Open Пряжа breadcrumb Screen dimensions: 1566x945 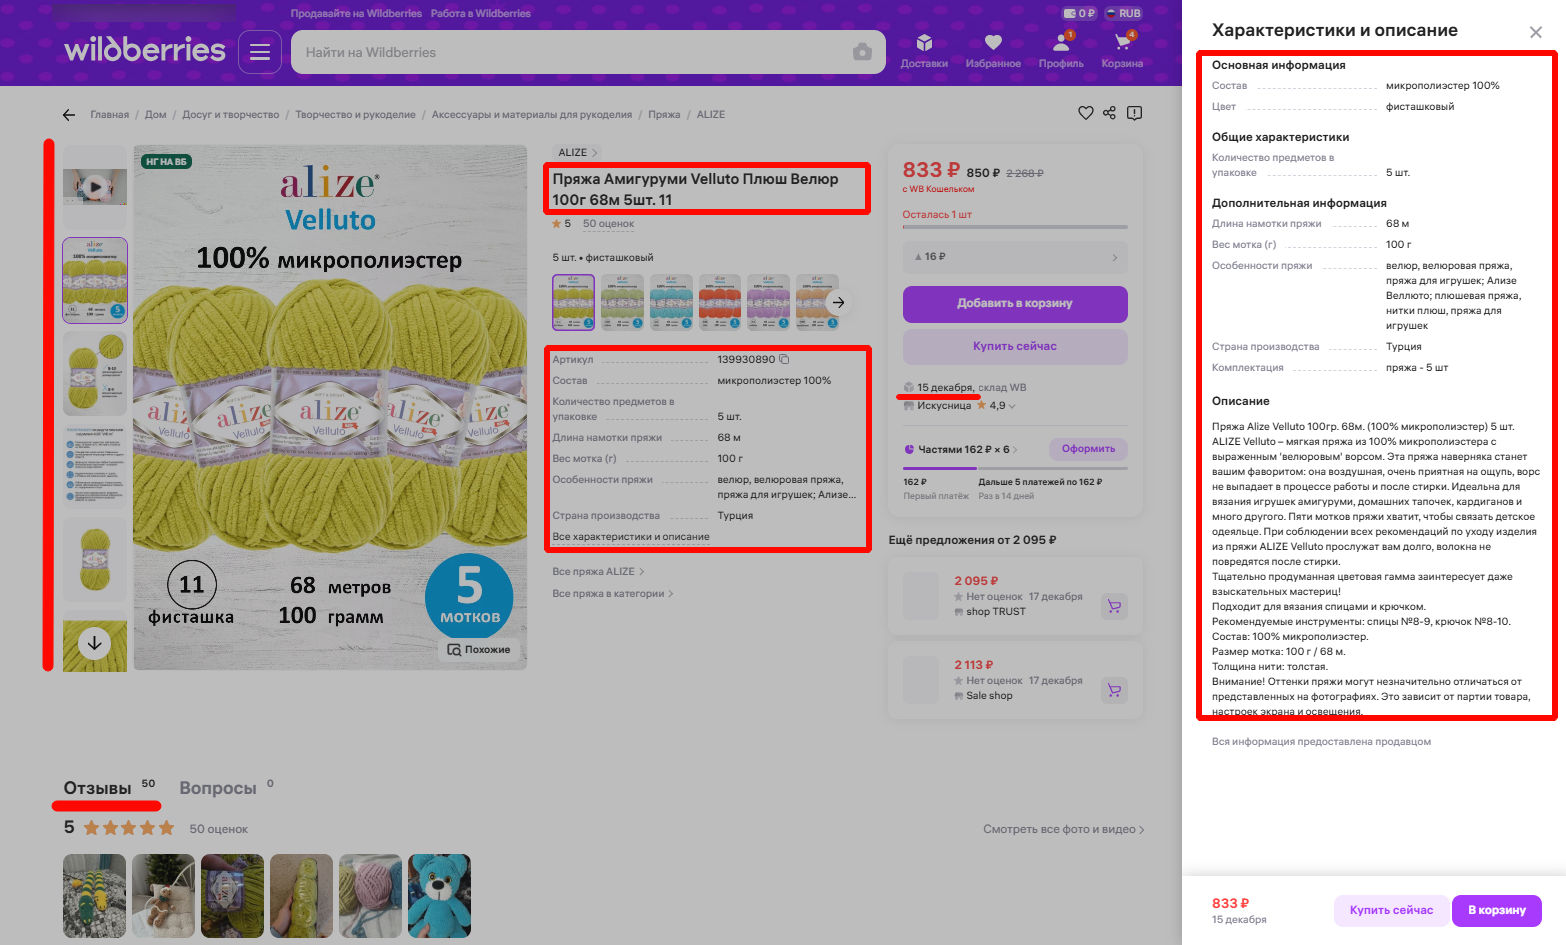(664, 115)
